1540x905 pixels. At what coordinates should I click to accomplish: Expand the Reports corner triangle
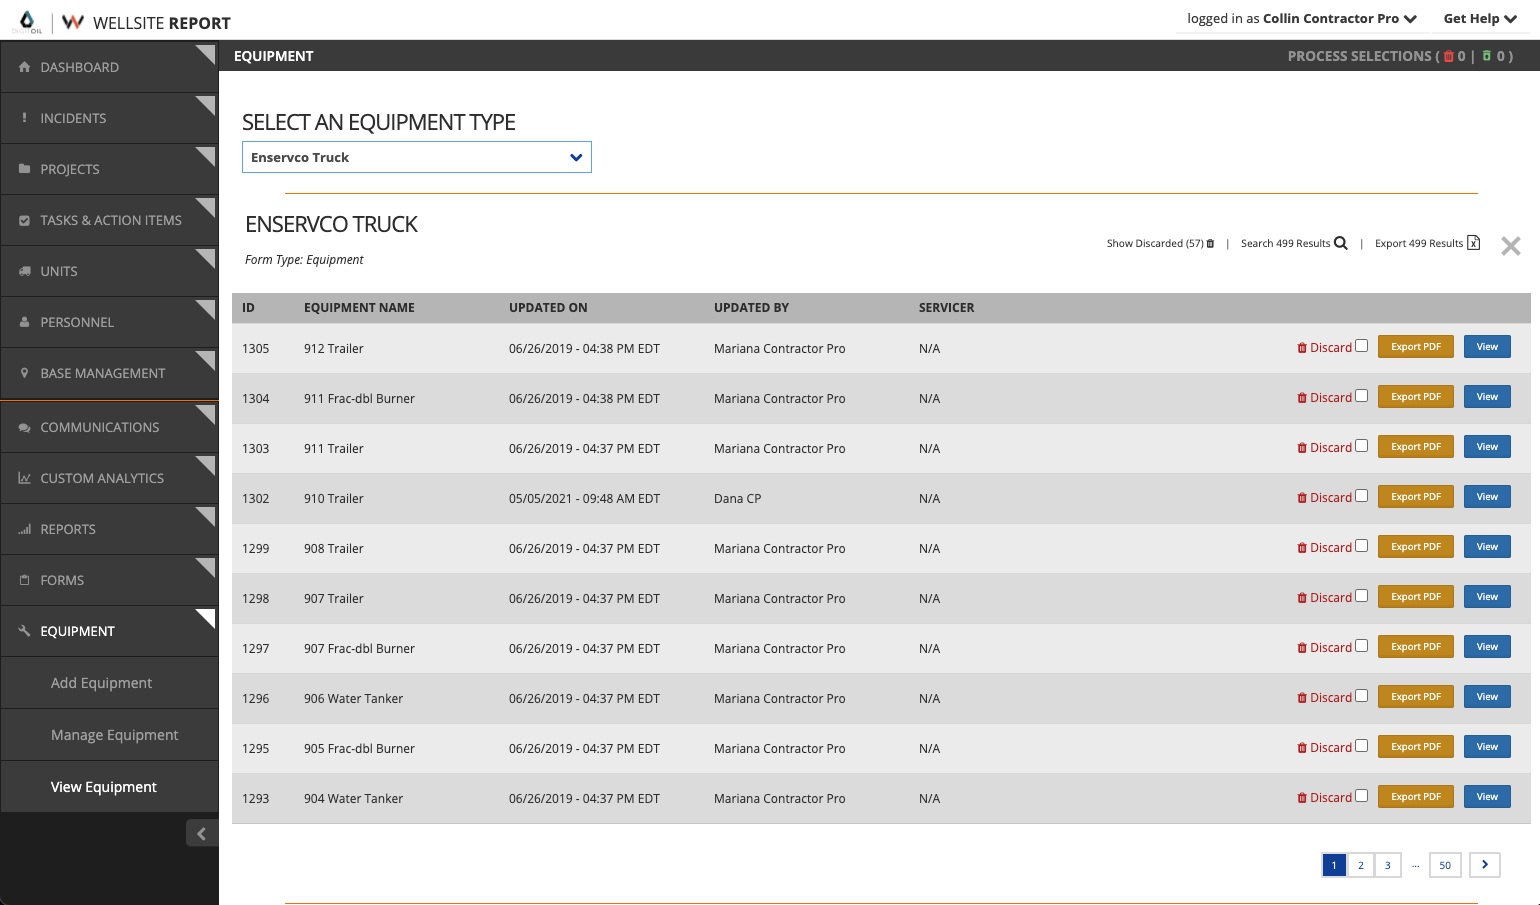[206, 515]
